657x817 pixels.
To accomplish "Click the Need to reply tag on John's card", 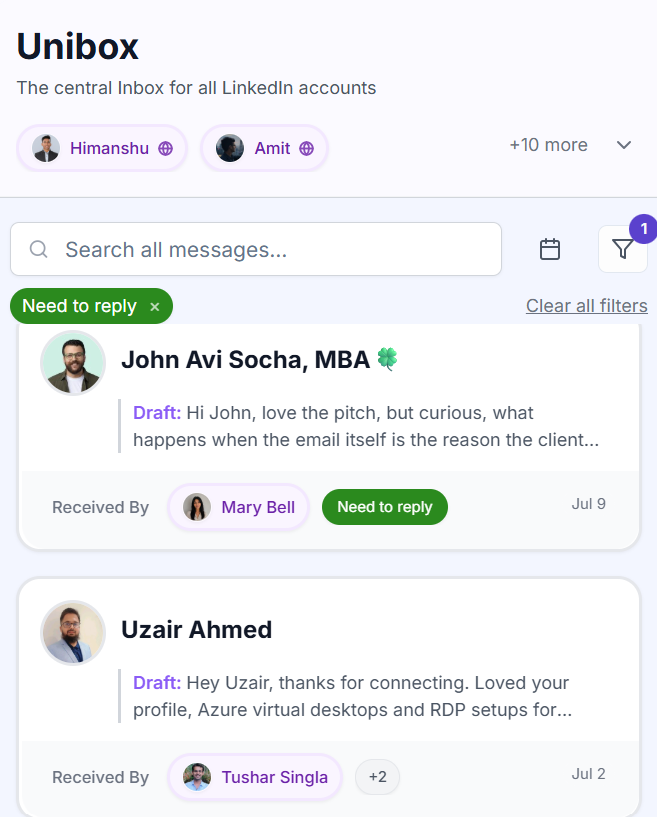I will pos(385,507).
